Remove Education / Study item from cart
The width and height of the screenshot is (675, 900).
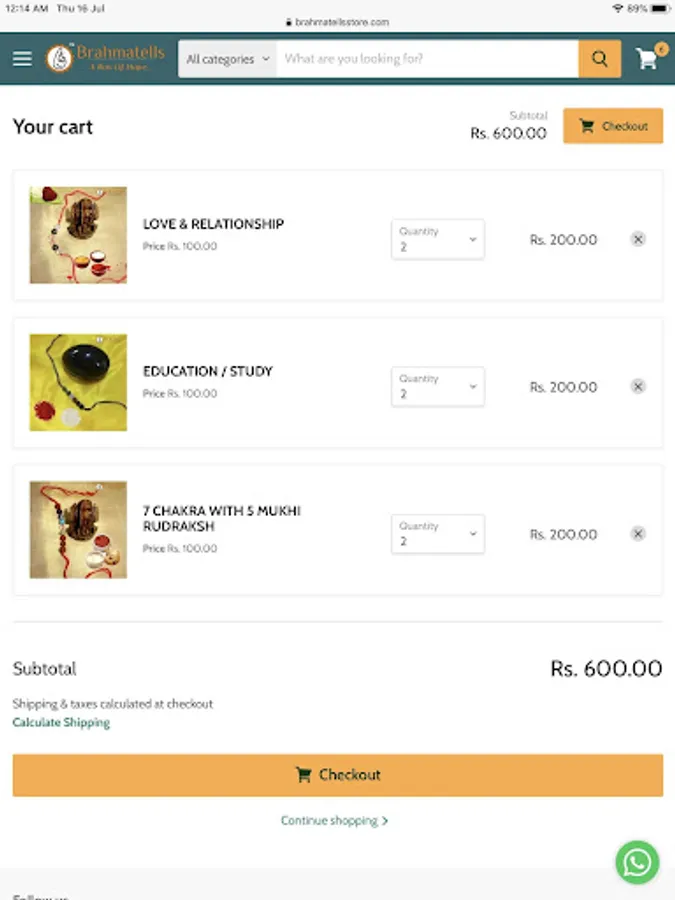[638, 386]
